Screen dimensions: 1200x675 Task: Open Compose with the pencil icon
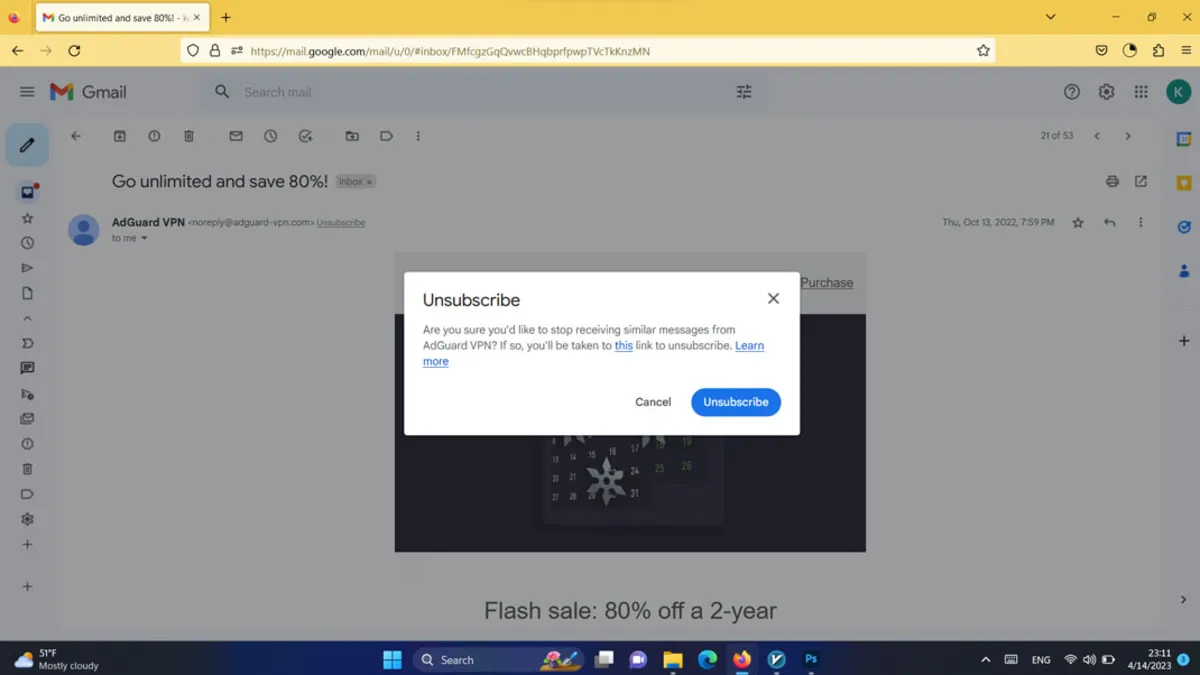(27, 144)
